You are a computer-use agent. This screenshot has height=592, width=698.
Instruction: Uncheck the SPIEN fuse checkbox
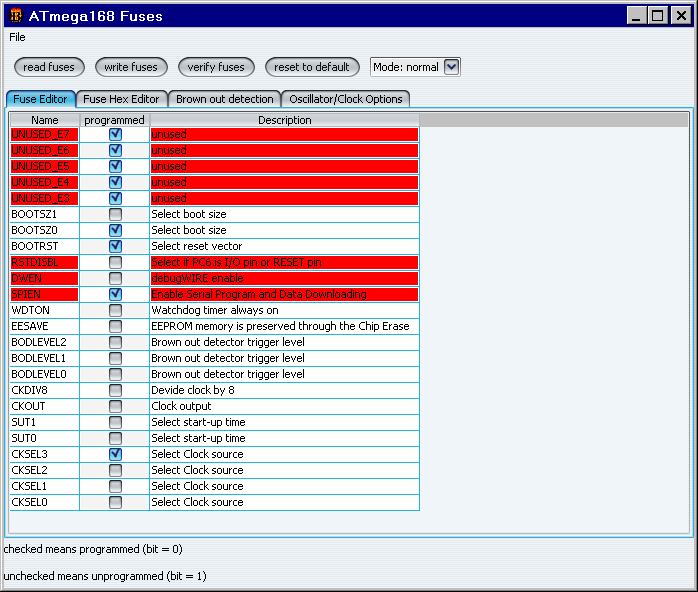115,295
